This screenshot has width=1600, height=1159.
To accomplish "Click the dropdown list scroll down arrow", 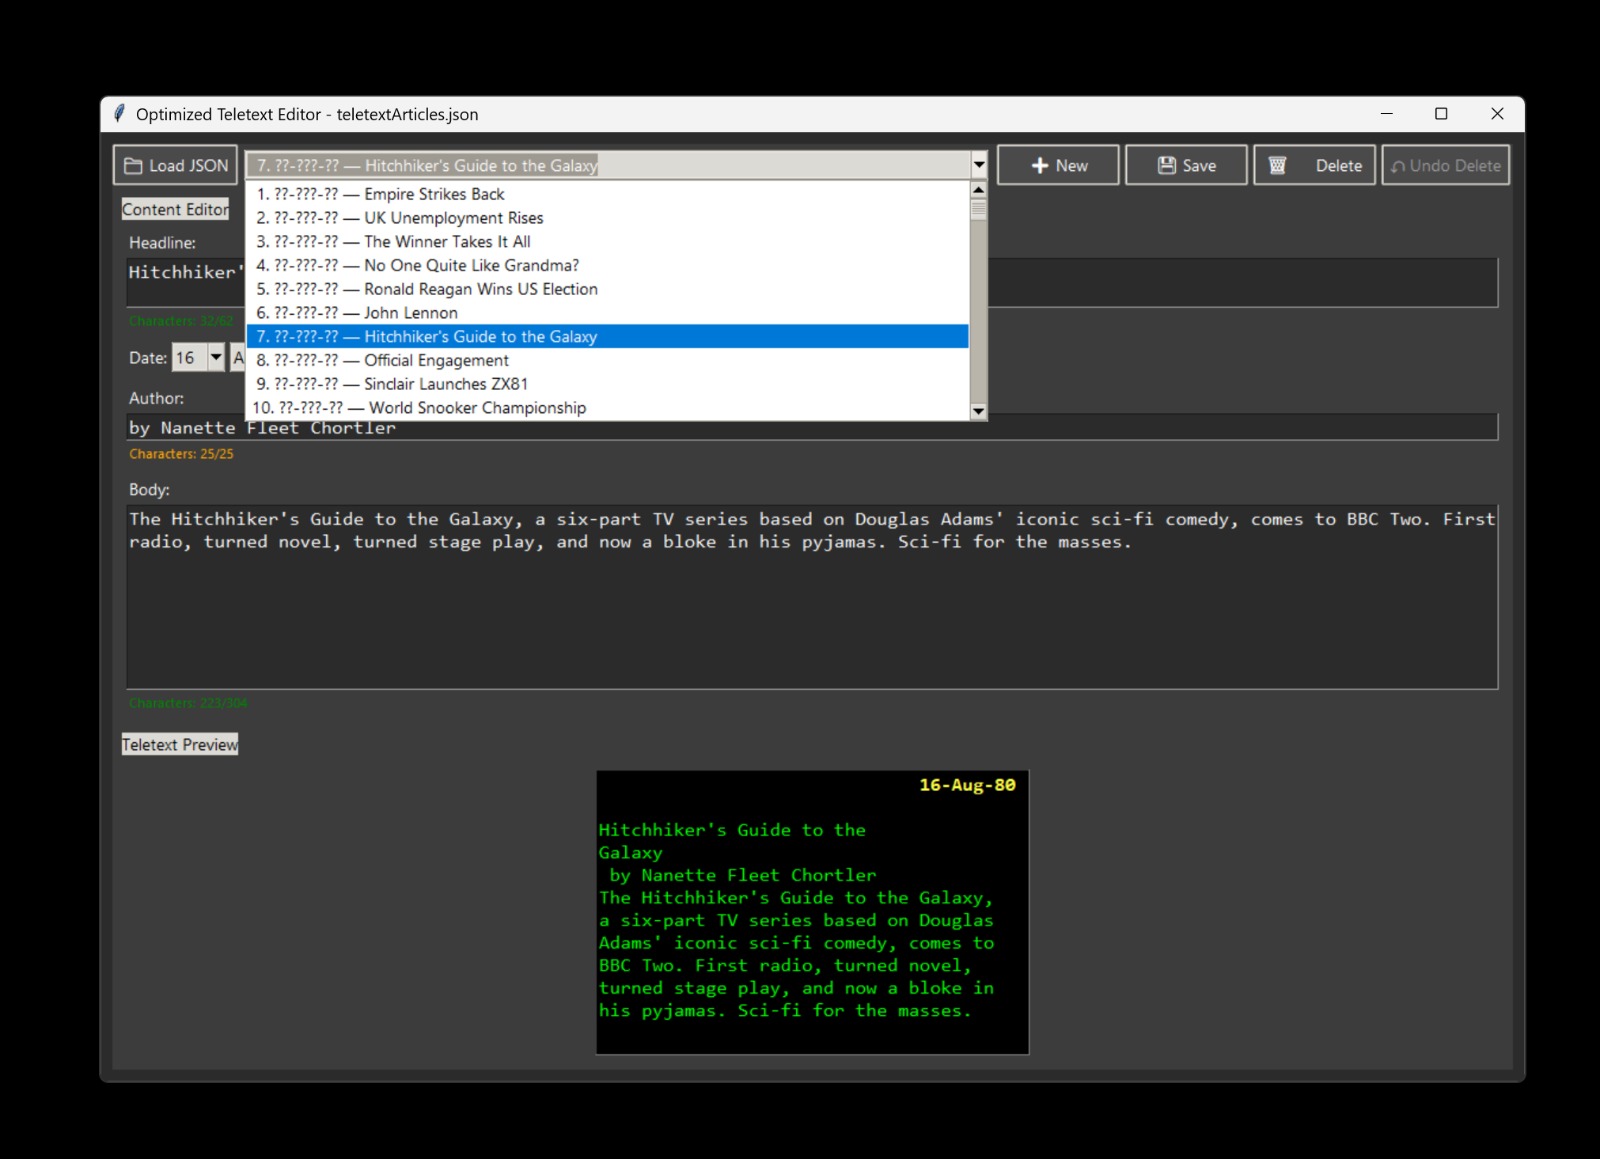I will click(979, 411).
